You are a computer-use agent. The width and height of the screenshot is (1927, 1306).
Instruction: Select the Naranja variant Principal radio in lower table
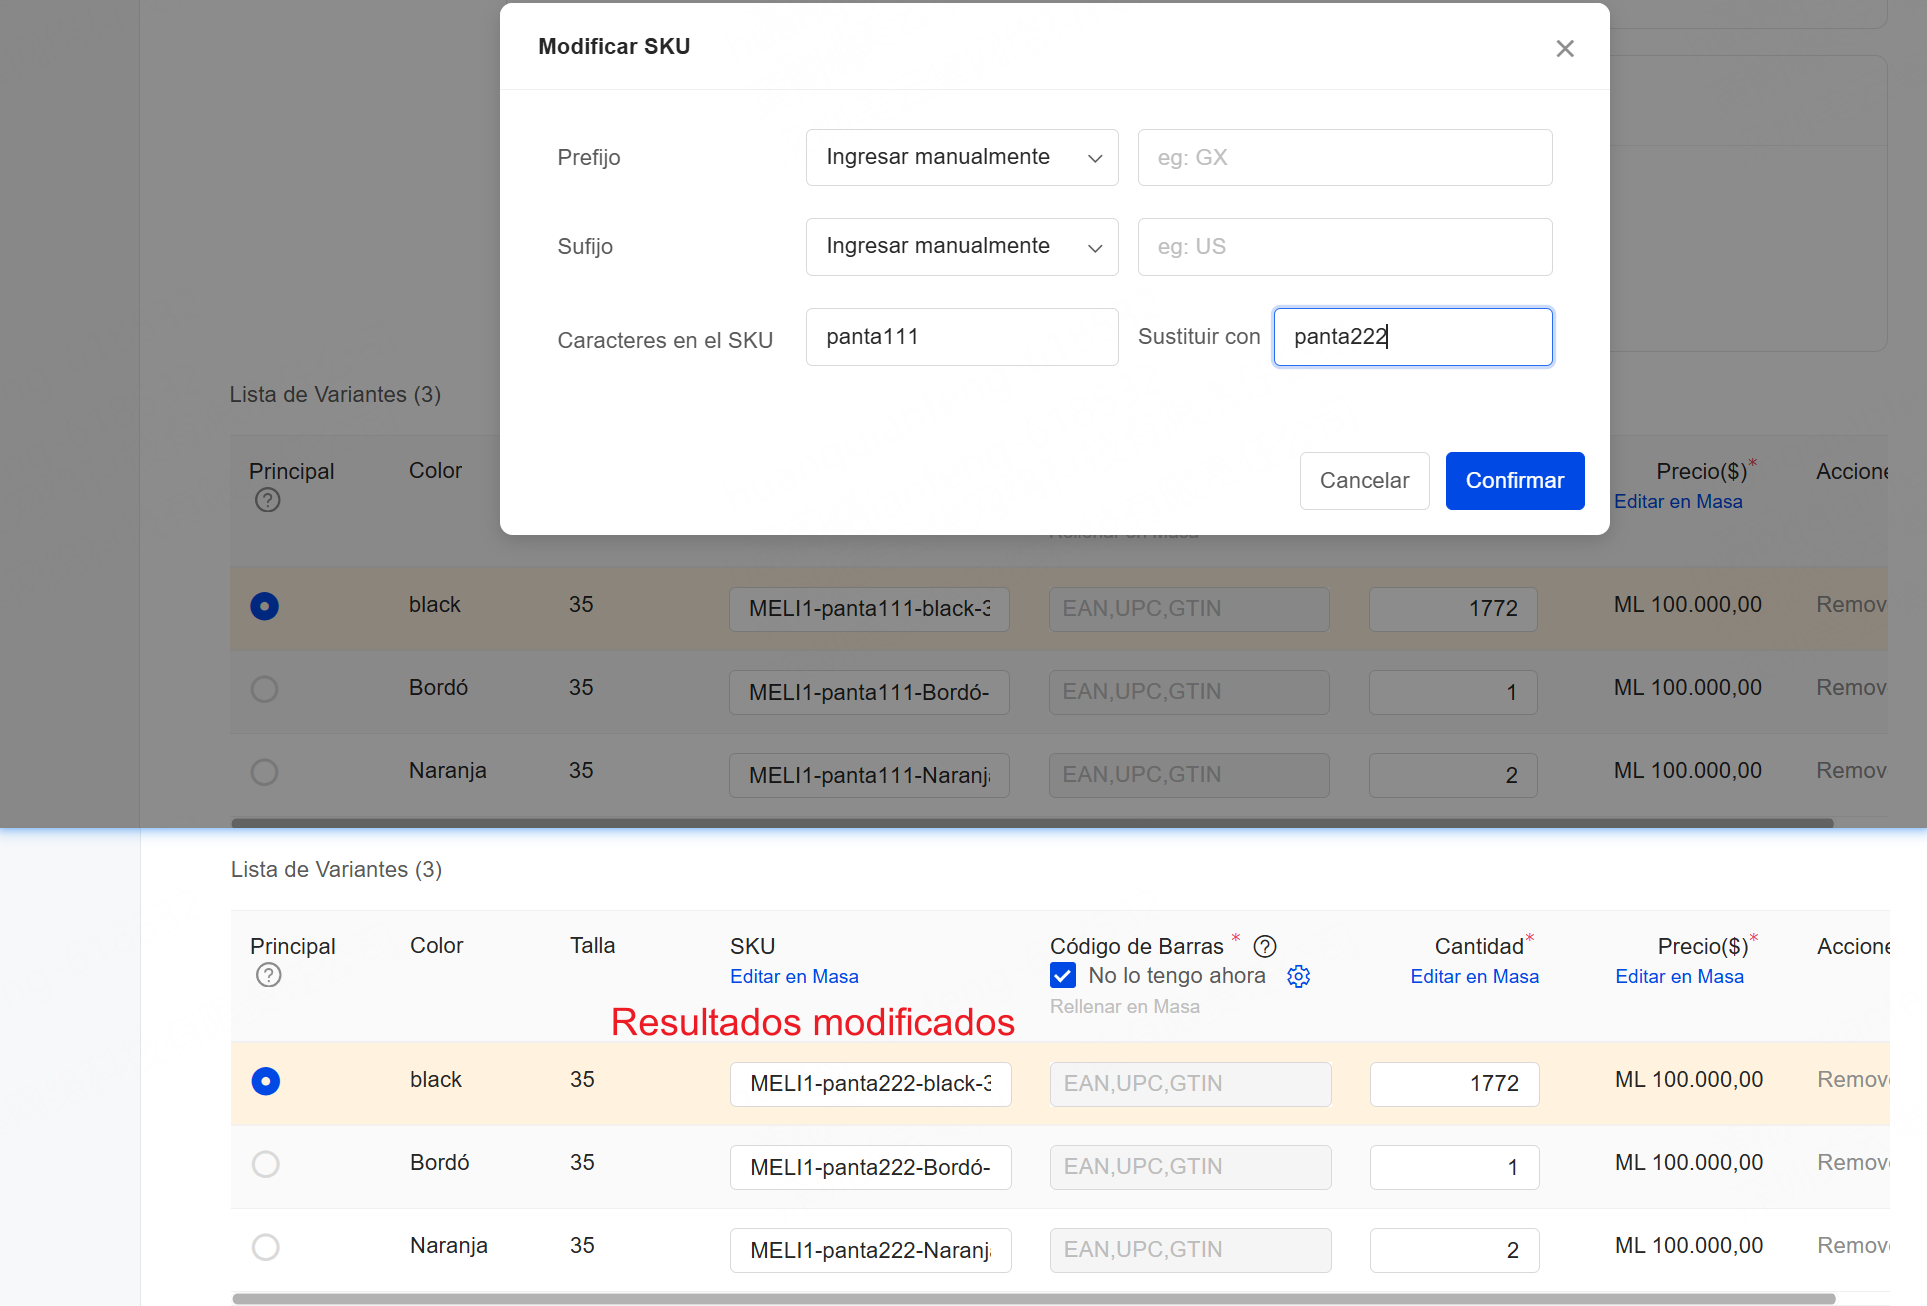click(265, 1247)
